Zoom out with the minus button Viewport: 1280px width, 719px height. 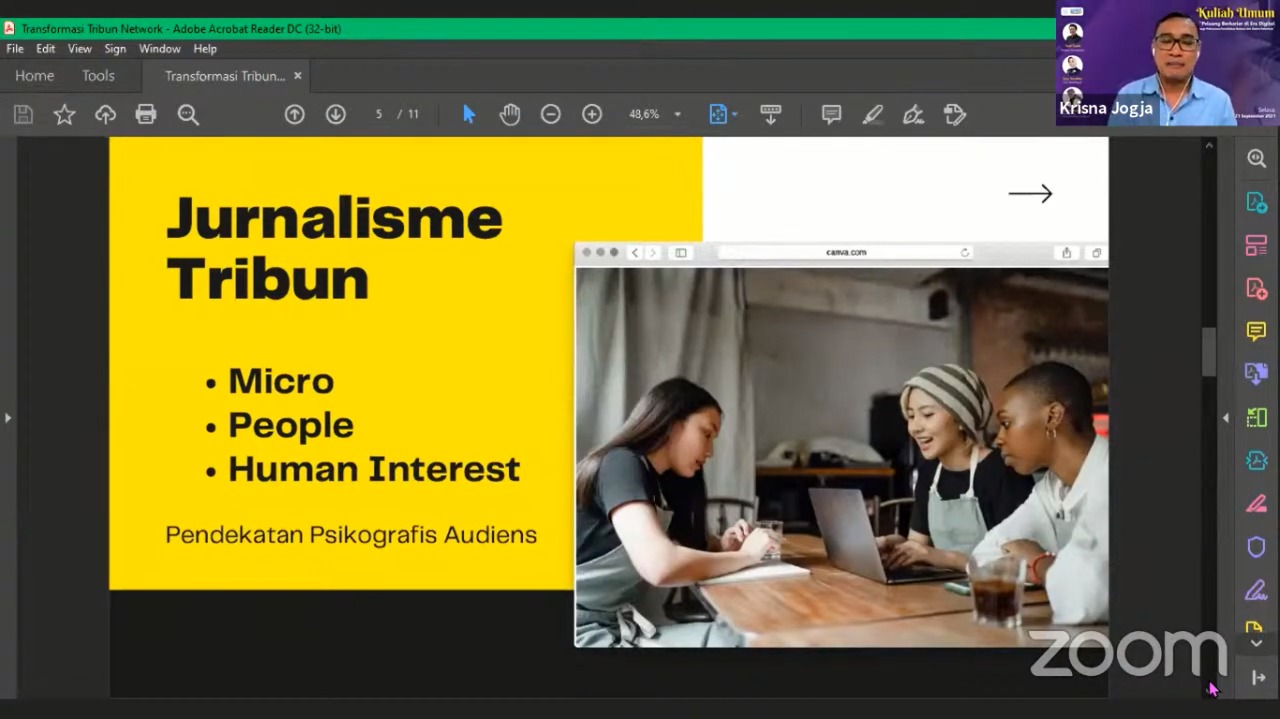click(x=551, y=115)
